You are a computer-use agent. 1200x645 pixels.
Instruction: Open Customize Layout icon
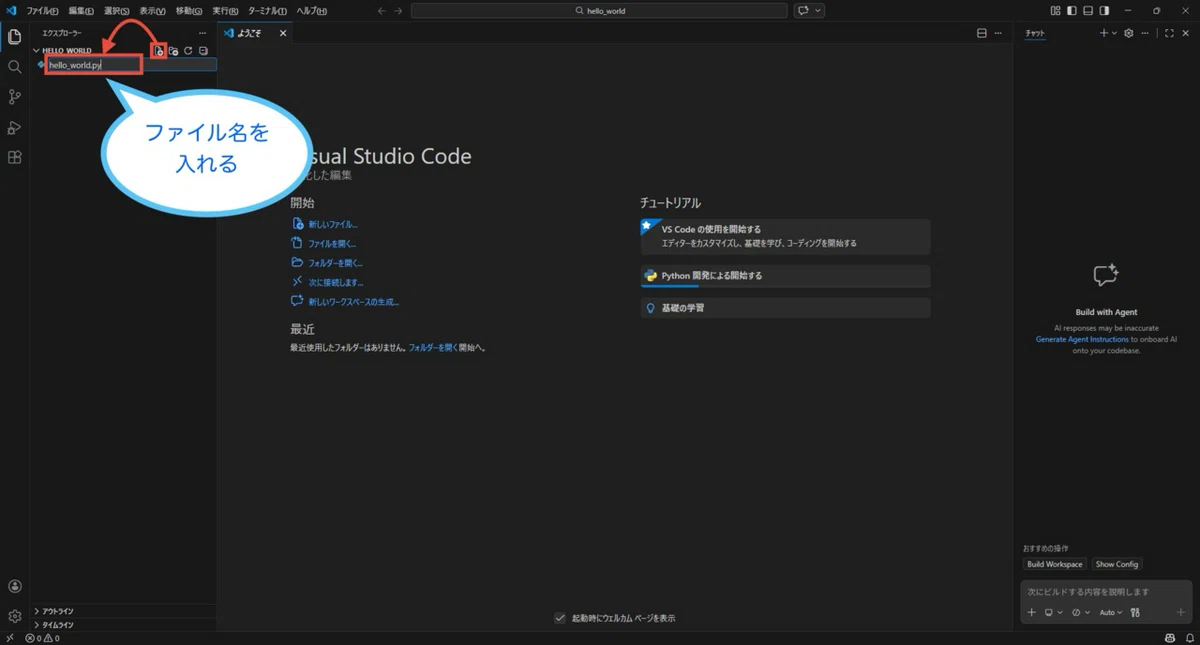[1056, 11]
